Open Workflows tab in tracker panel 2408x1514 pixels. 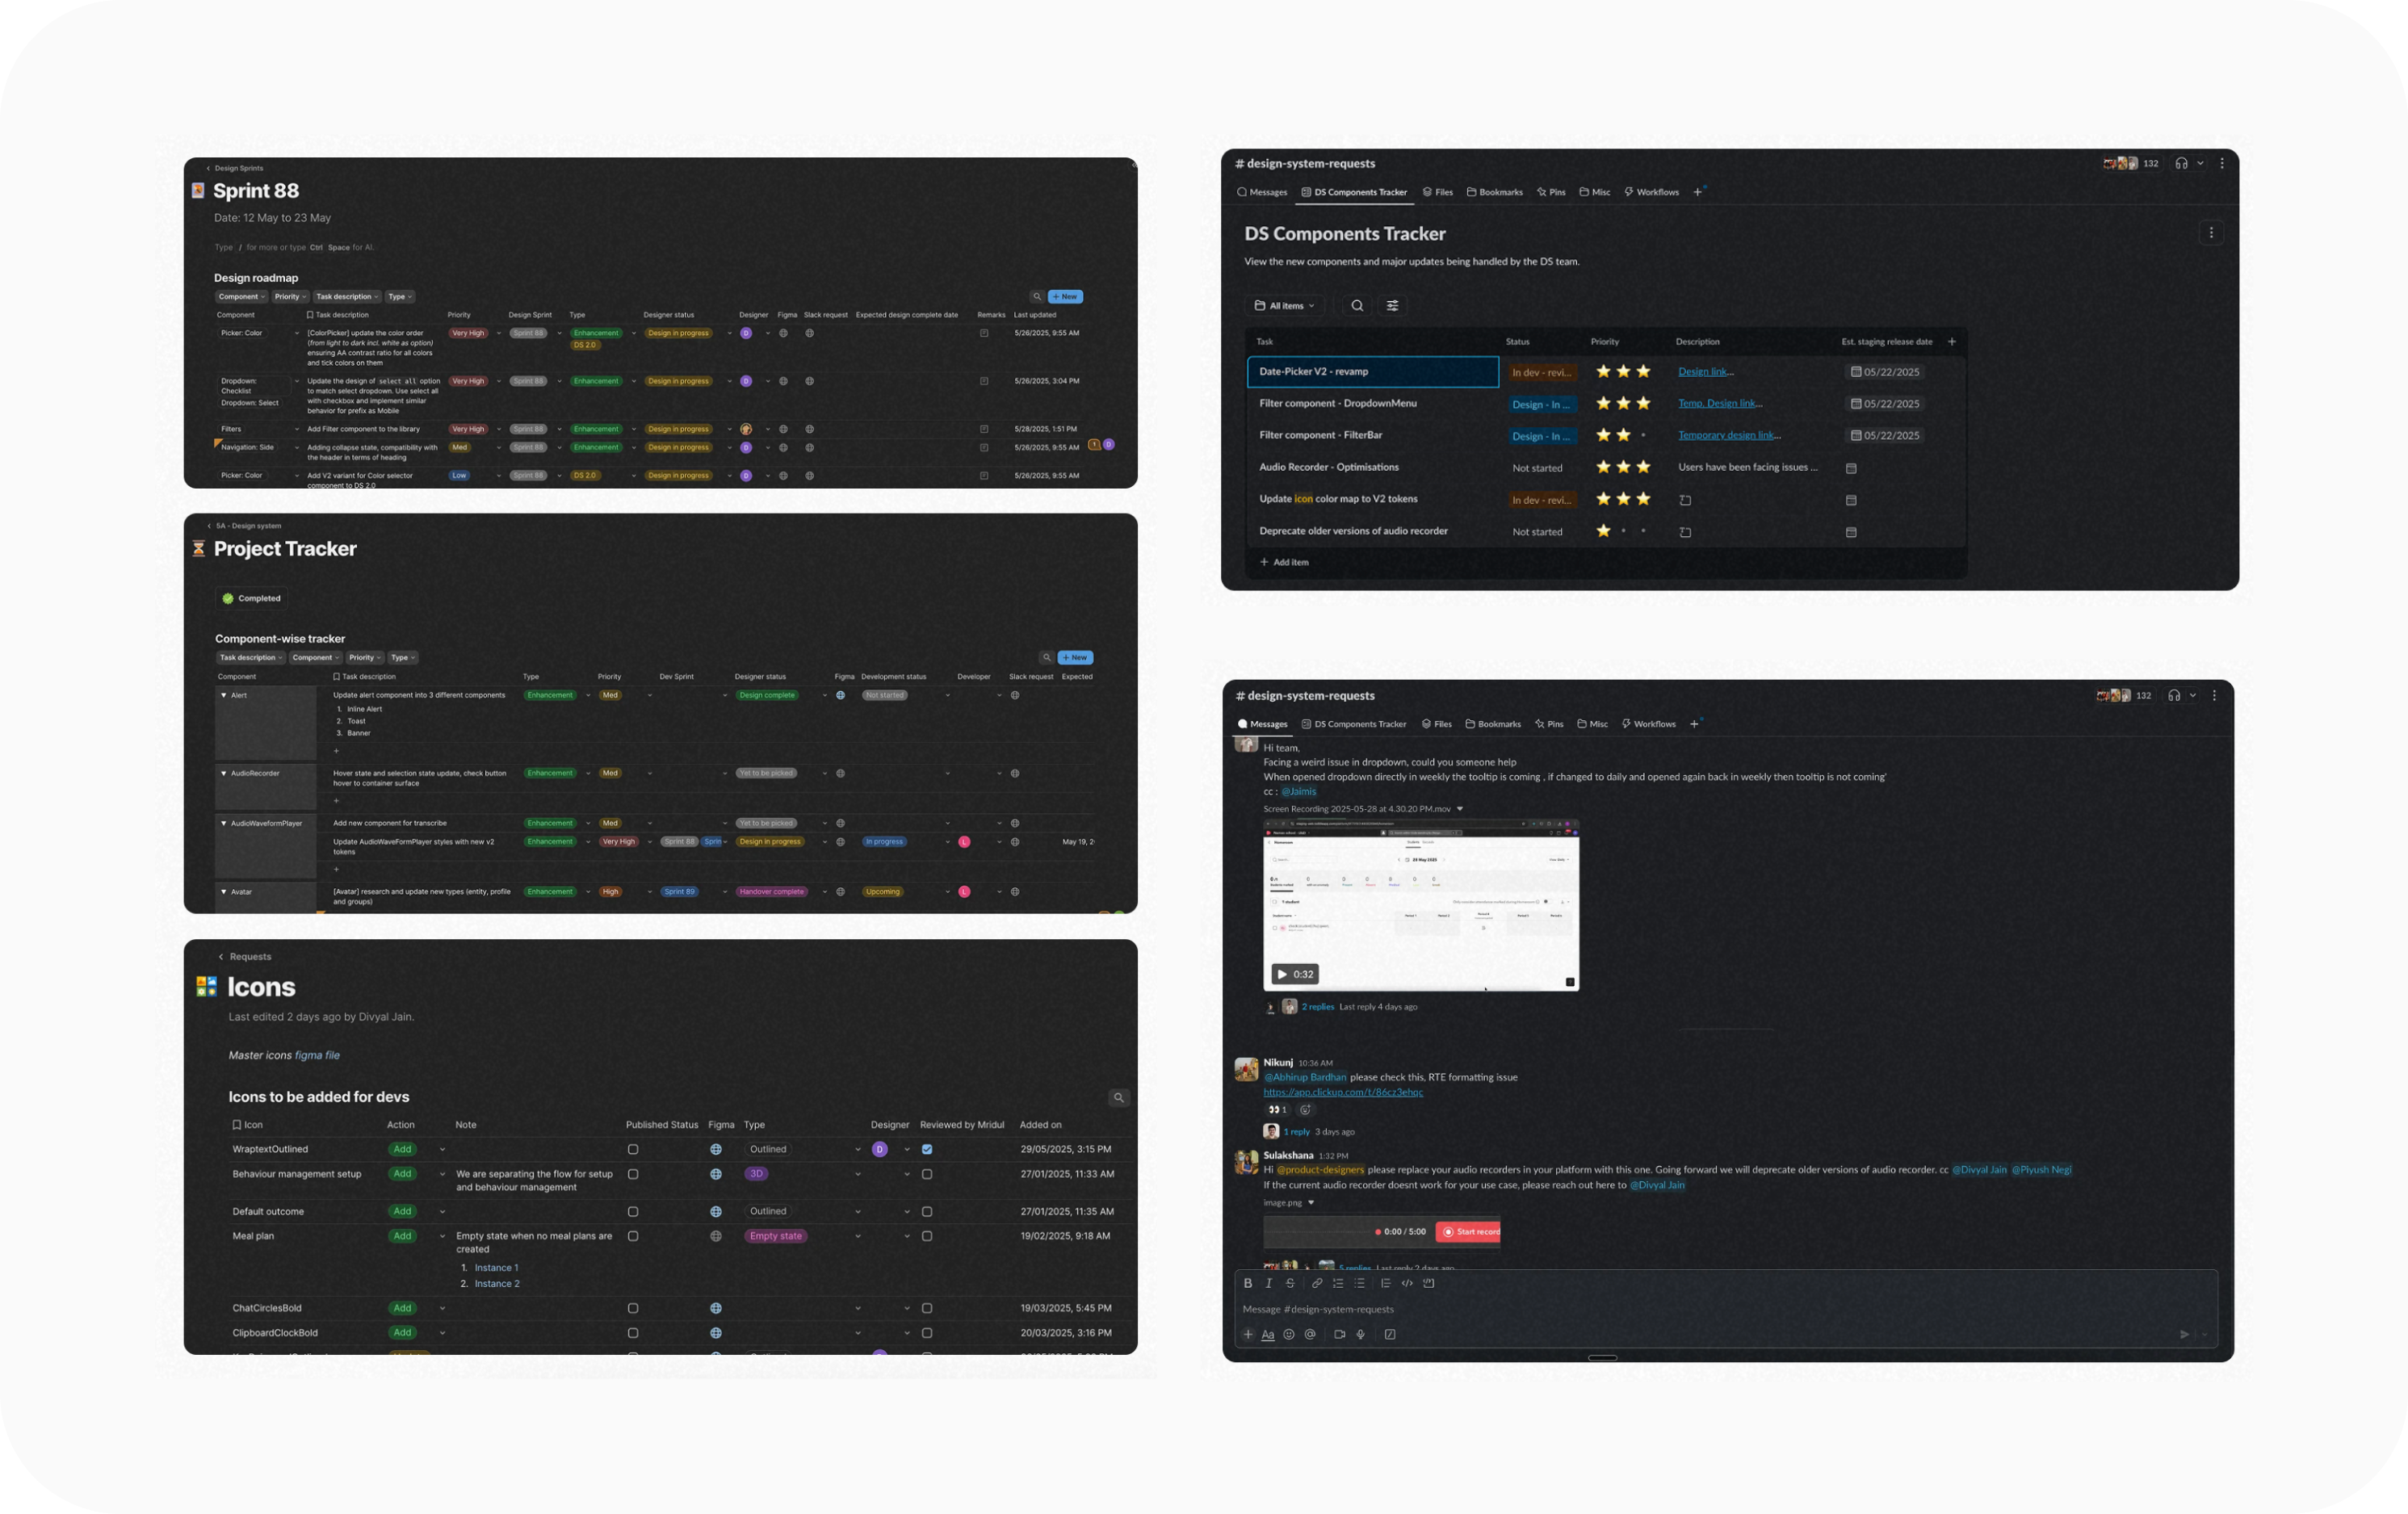1651,192
